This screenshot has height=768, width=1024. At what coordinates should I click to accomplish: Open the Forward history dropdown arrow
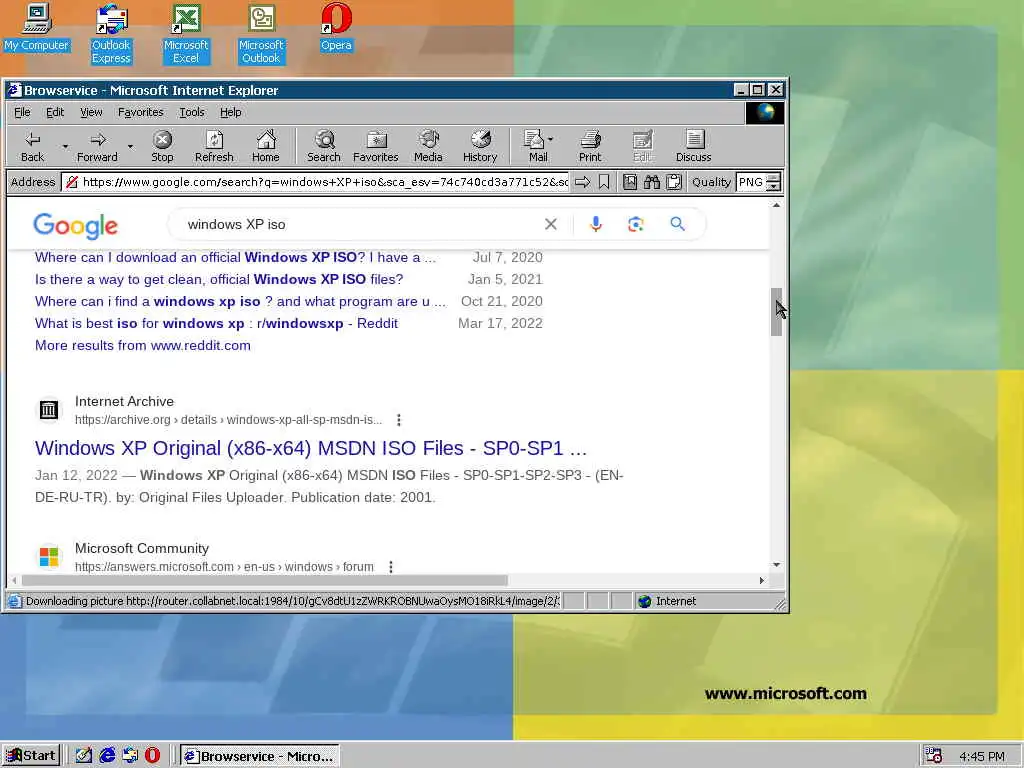130,147
